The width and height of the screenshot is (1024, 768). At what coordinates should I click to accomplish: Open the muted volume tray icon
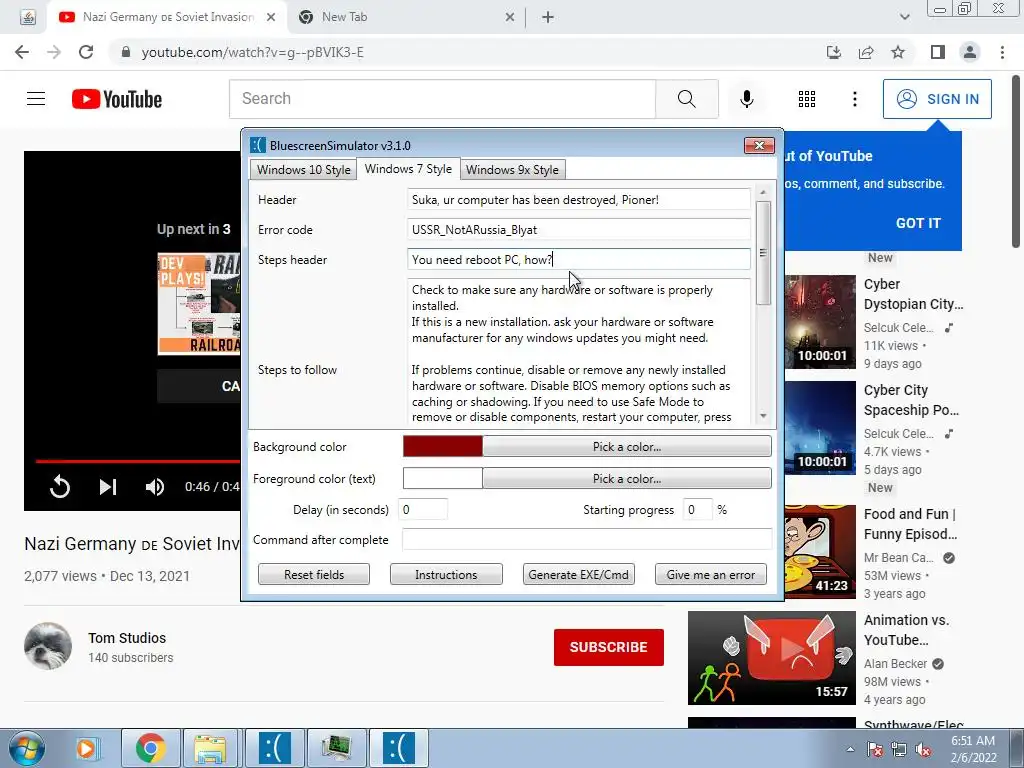(x=922, y=749)
